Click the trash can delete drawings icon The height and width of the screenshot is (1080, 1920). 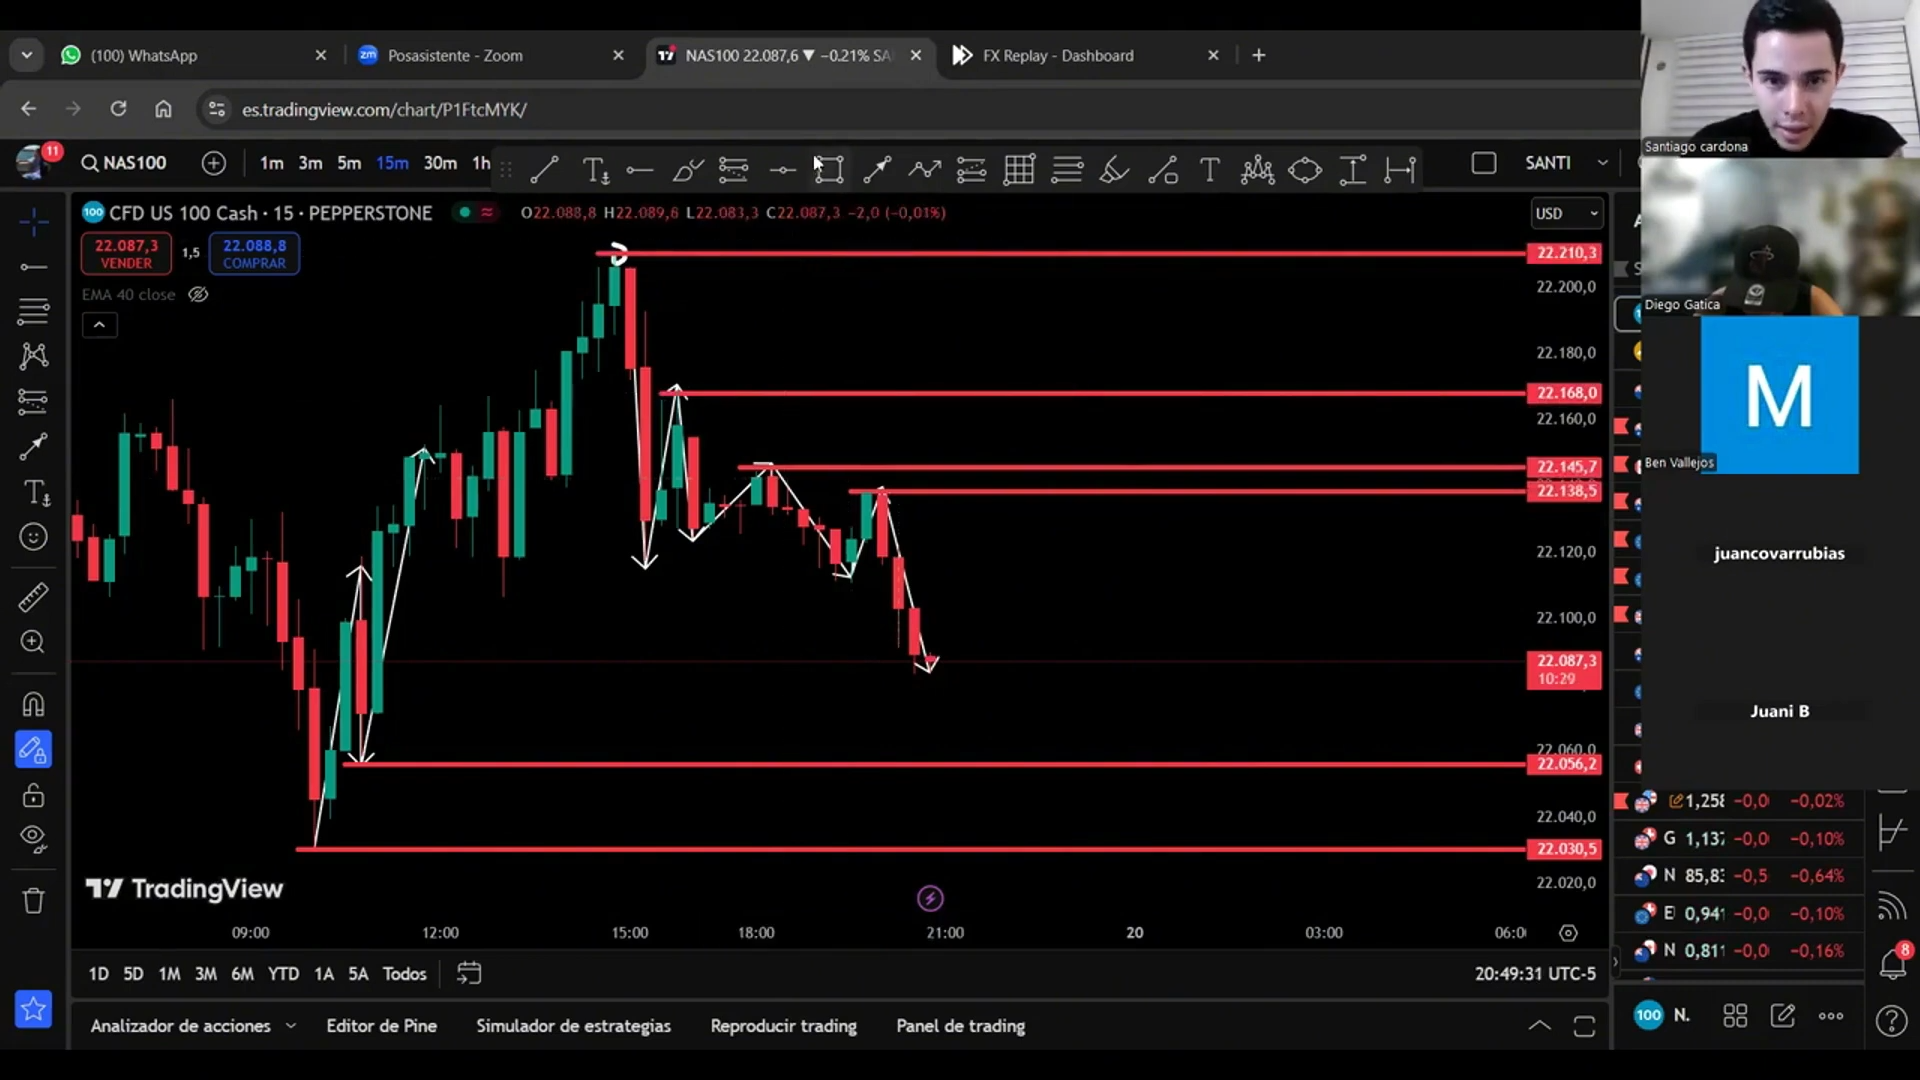[33, 901]
